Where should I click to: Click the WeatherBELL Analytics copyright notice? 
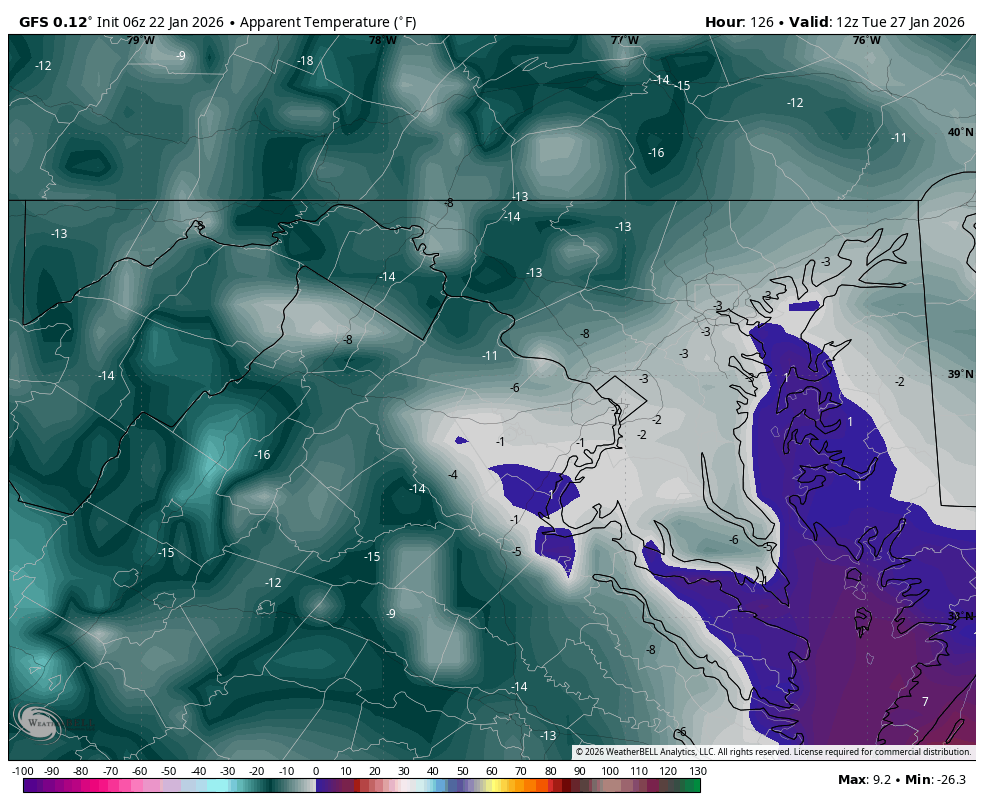point(772,752)
